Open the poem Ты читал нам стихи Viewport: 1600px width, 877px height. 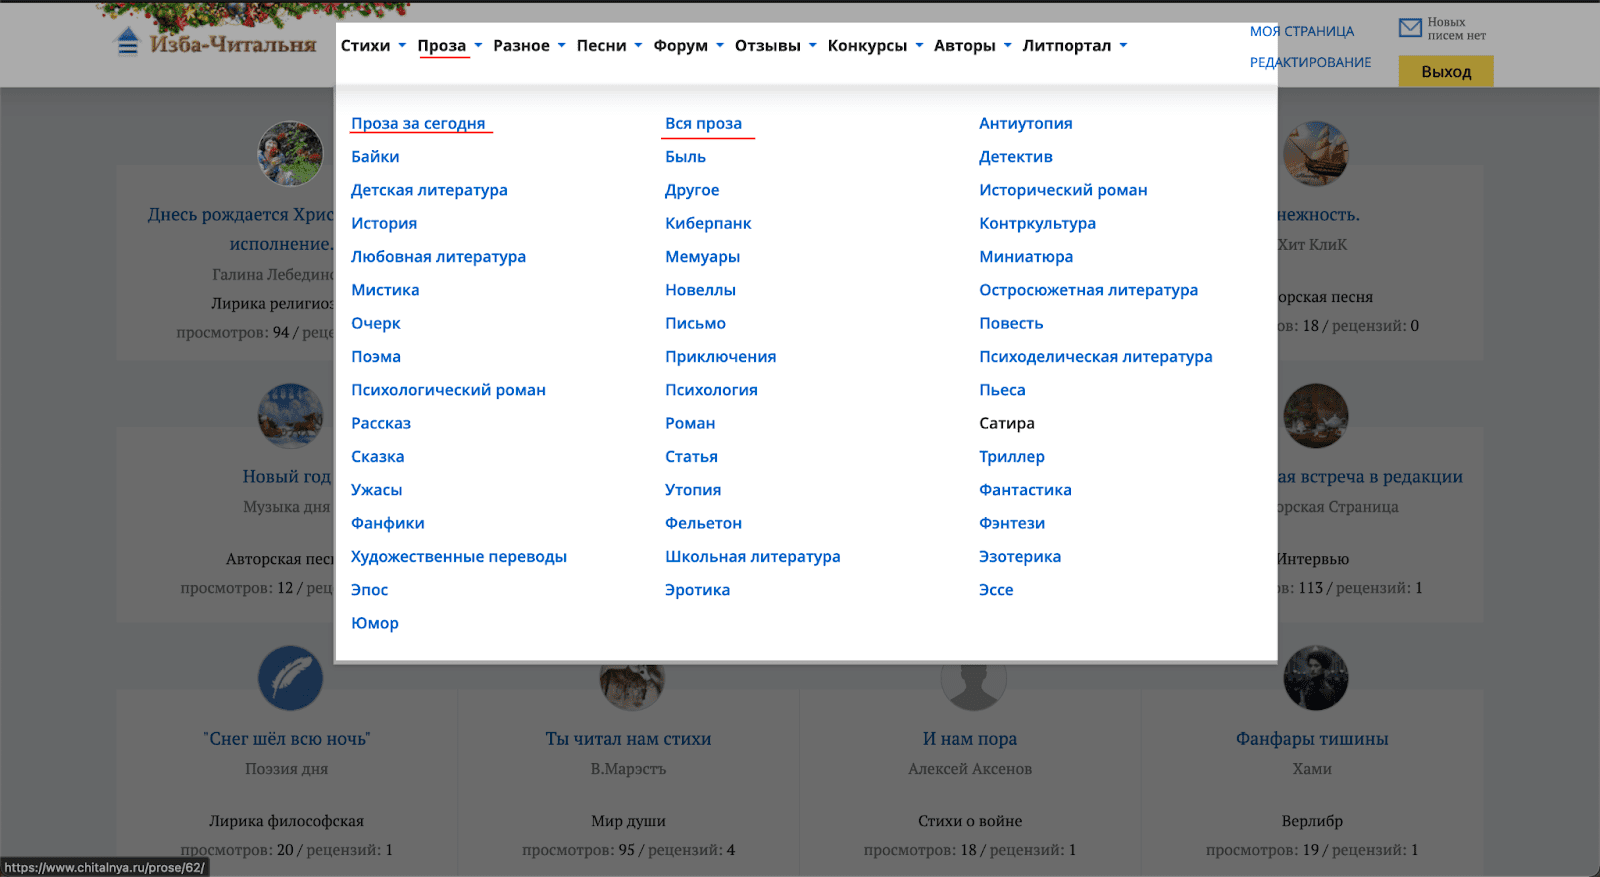click(628, 739)
